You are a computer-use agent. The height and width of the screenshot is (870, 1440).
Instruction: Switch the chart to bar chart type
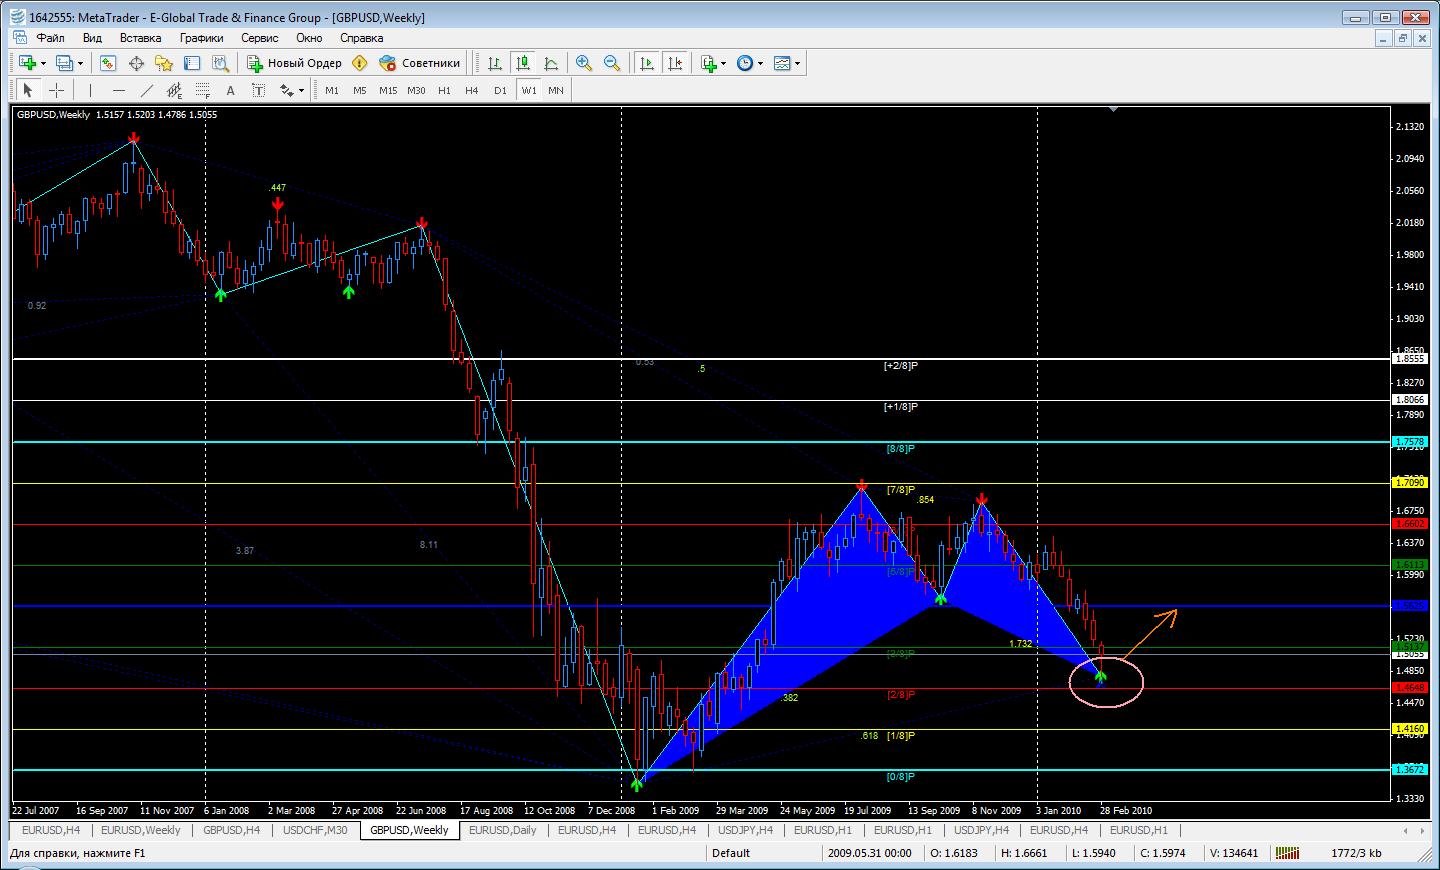click(x=494, y=63)
